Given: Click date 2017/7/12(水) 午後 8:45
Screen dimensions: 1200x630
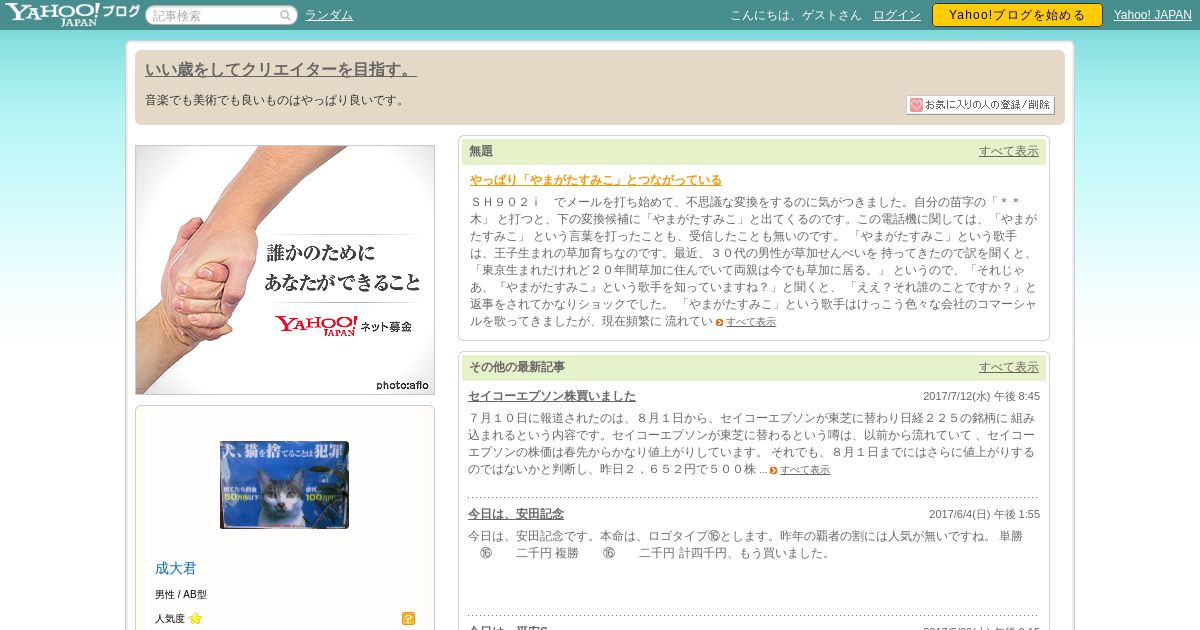Looking at the screenshot, I should pos(981,396).
